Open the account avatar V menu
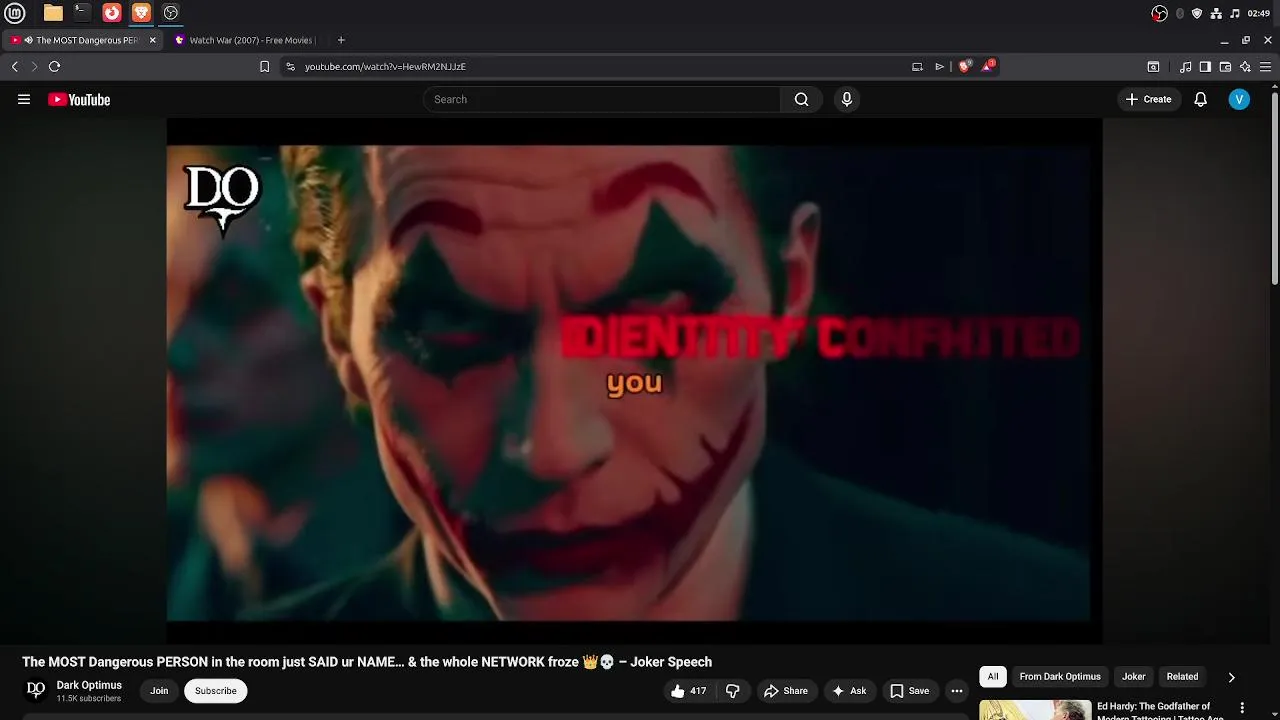This screenshot has height=720, width=1280. tap(1239, 99)
